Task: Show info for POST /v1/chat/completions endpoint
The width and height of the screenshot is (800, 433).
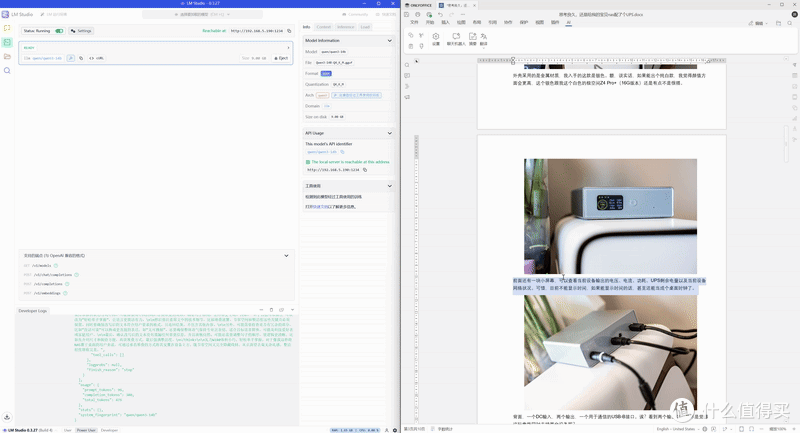Action: (x=77, y=275)
